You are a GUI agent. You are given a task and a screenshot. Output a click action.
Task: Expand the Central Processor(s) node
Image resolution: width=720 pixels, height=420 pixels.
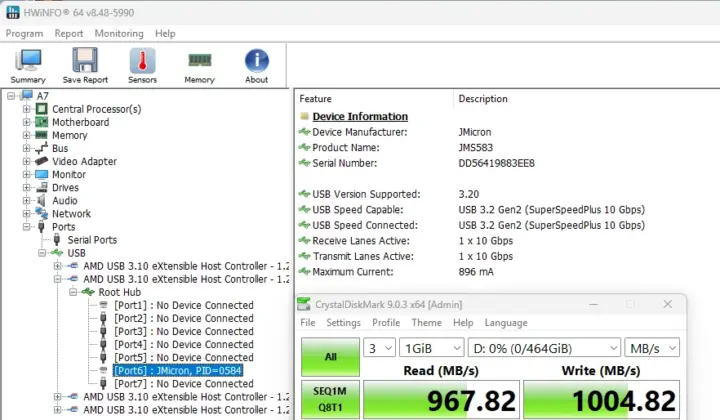pos(27,109)
